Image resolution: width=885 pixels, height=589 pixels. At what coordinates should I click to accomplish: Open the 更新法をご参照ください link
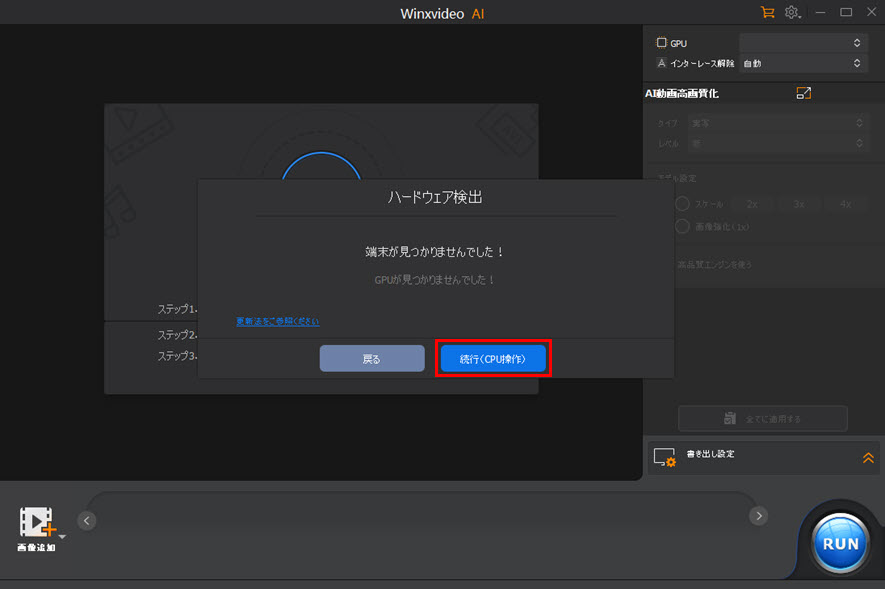tap(278, 321)
